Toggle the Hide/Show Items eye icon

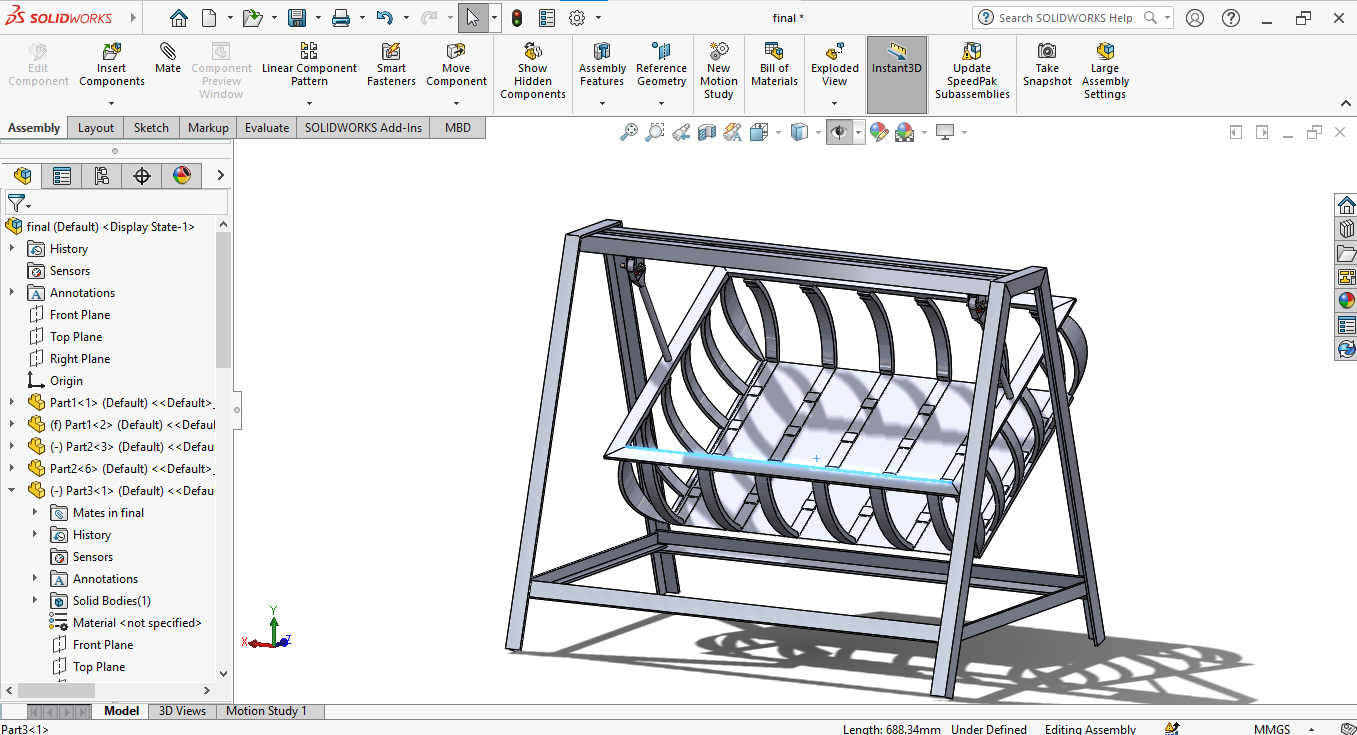pyautogui.click(x=839, y=132)
